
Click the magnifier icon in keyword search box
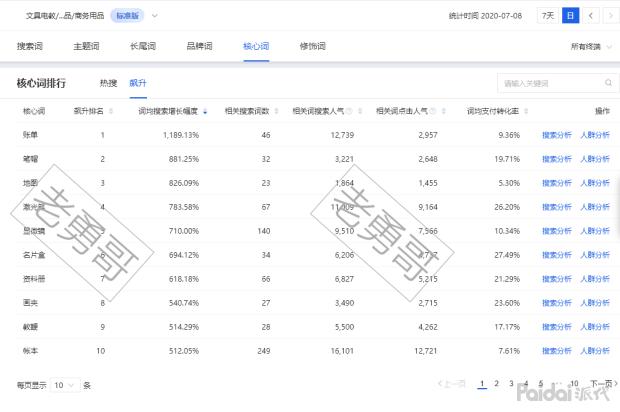(x=608, y=83)
